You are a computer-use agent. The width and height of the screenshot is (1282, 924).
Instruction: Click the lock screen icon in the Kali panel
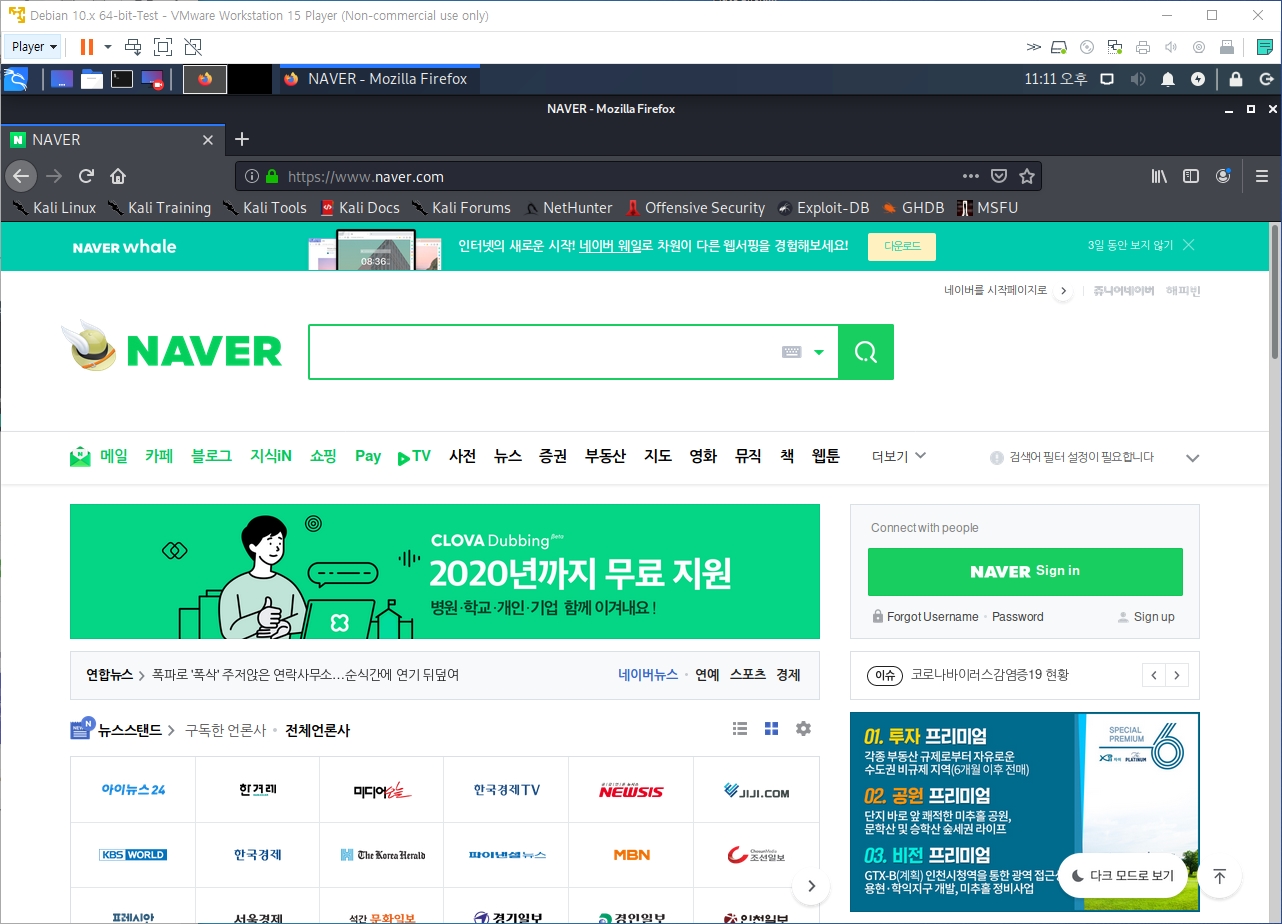[x=1236, y=79]
